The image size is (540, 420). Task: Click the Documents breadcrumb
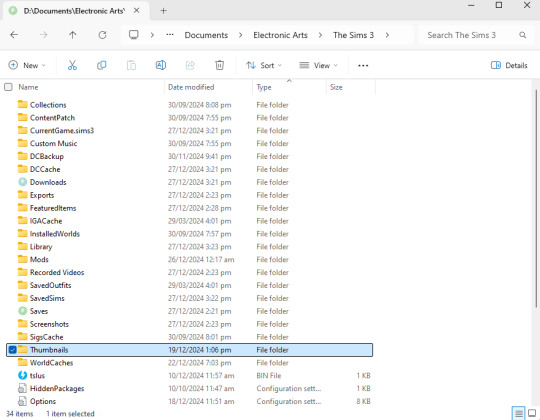pyautogui.click(x=206, y=35)
